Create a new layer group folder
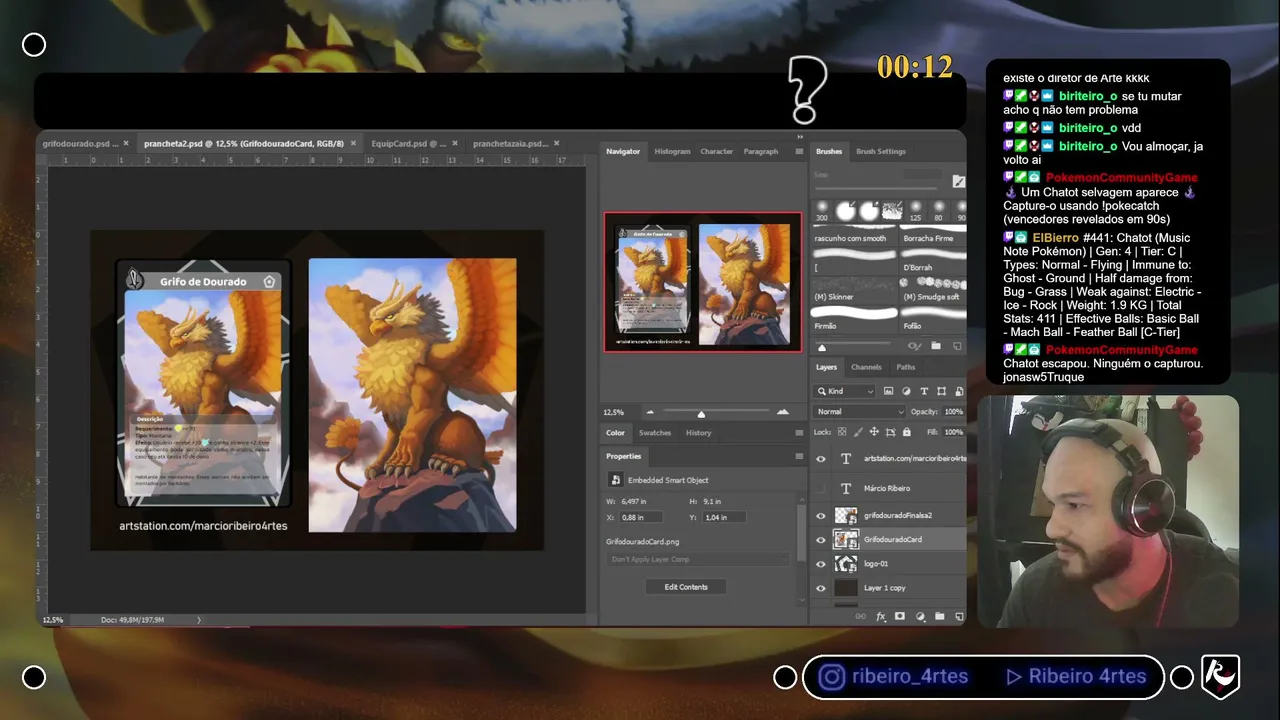Viewport: 1280px width, 720px height. 940,617
